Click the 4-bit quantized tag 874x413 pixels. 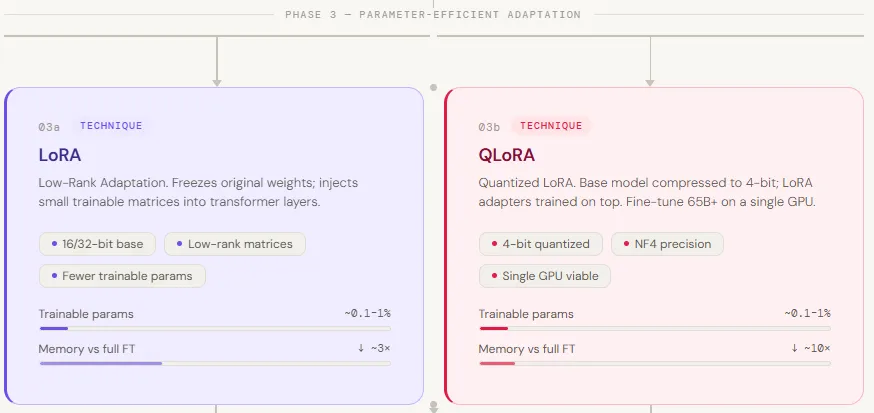tap(541, 244)
